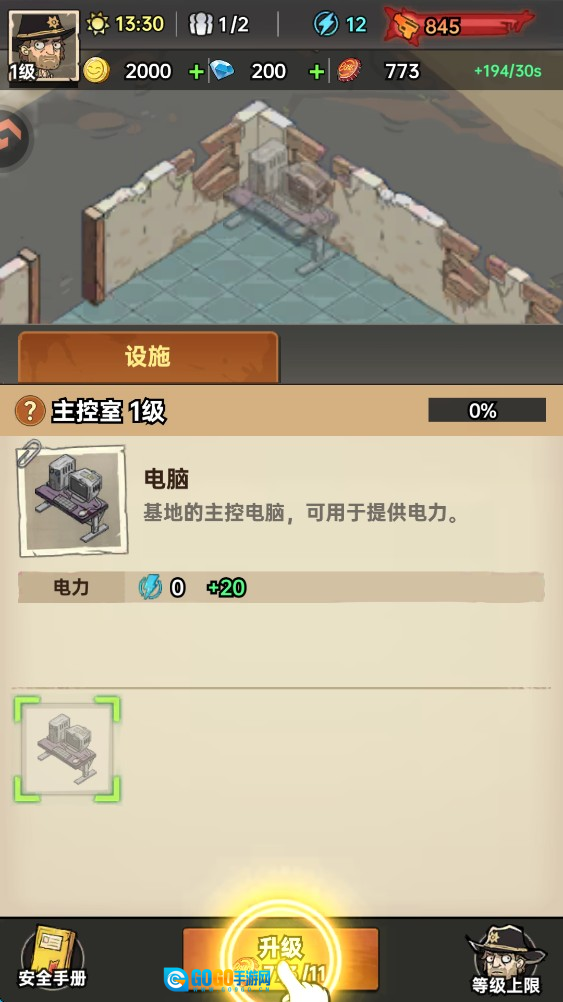
Task: Tap the bottle cap currency icon
Action: click(350, 70)
